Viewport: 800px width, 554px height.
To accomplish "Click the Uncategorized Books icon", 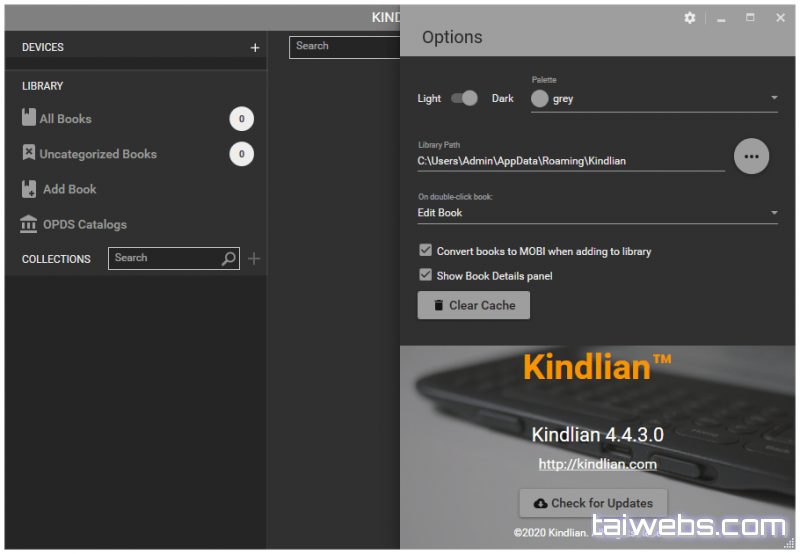I will tap(29, 153).
